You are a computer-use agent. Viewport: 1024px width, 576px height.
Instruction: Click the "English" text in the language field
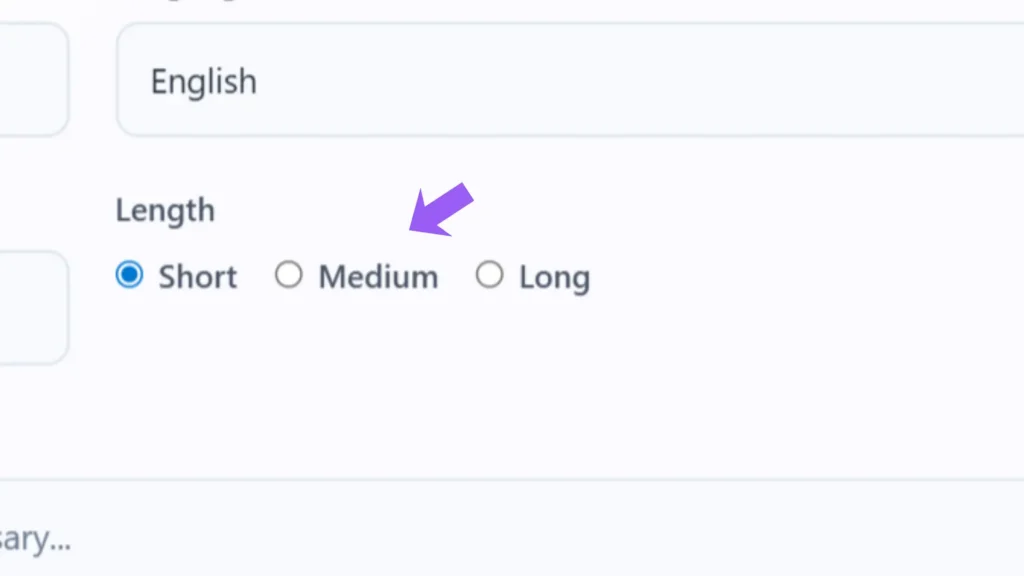[x=203, y=81]
